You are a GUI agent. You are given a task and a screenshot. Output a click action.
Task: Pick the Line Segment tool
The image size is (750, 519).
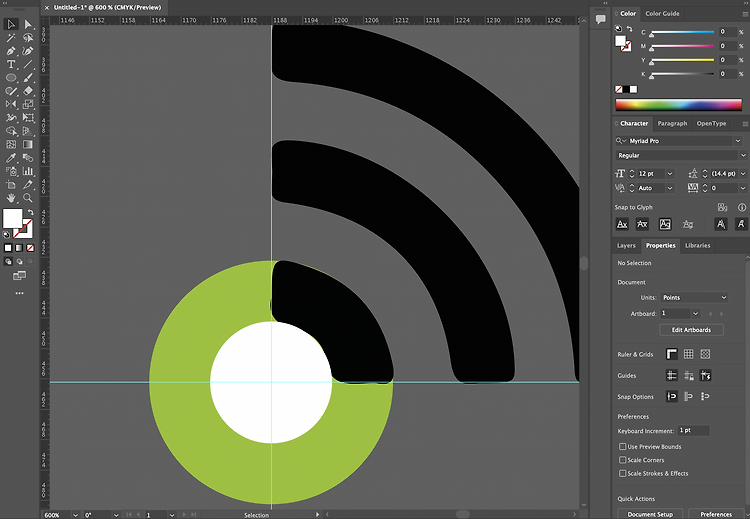coord(28,64)
